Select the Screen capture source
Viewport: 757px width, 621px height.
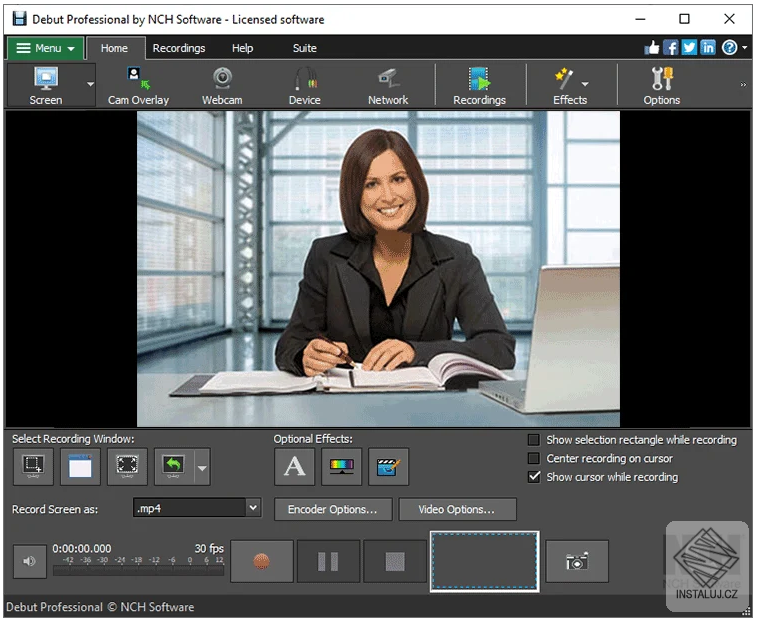46,85
